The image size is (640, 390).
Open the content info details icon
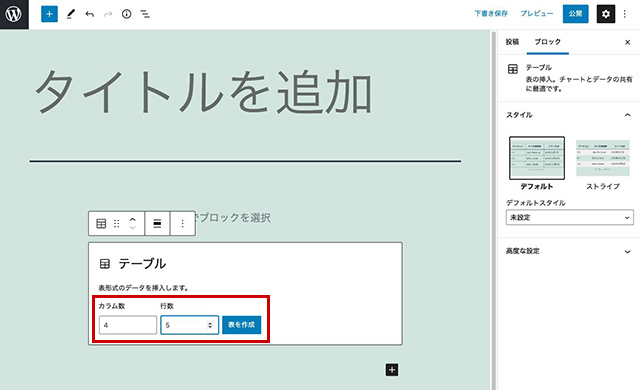pos(127,14)
